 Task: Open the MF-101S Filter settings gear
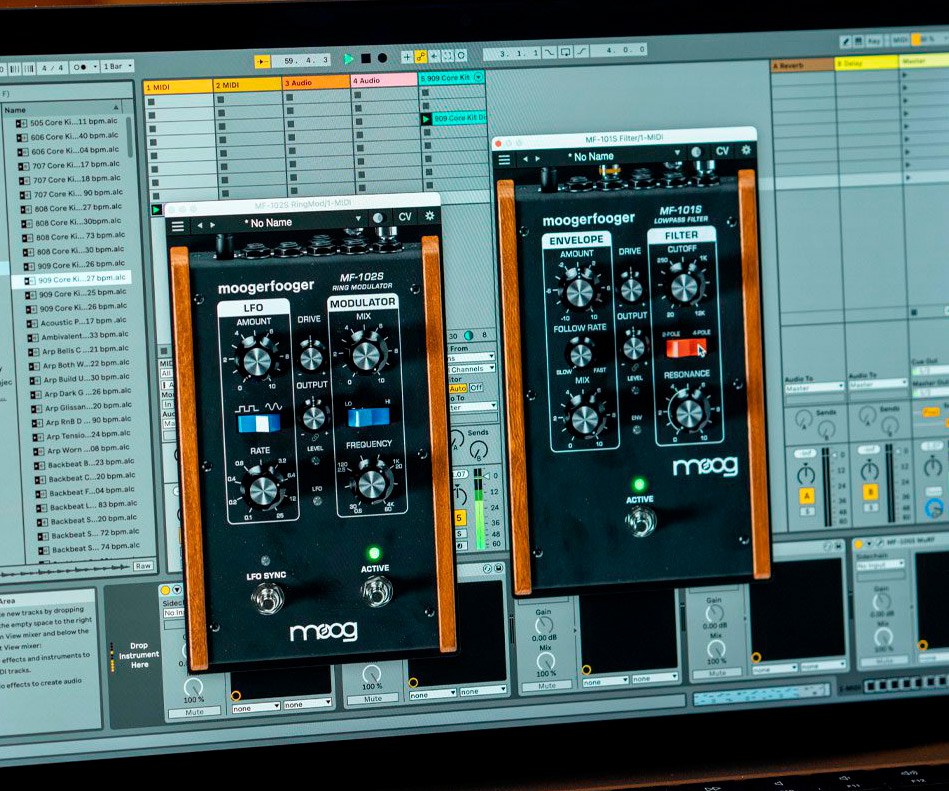click(x=746, y=149)
